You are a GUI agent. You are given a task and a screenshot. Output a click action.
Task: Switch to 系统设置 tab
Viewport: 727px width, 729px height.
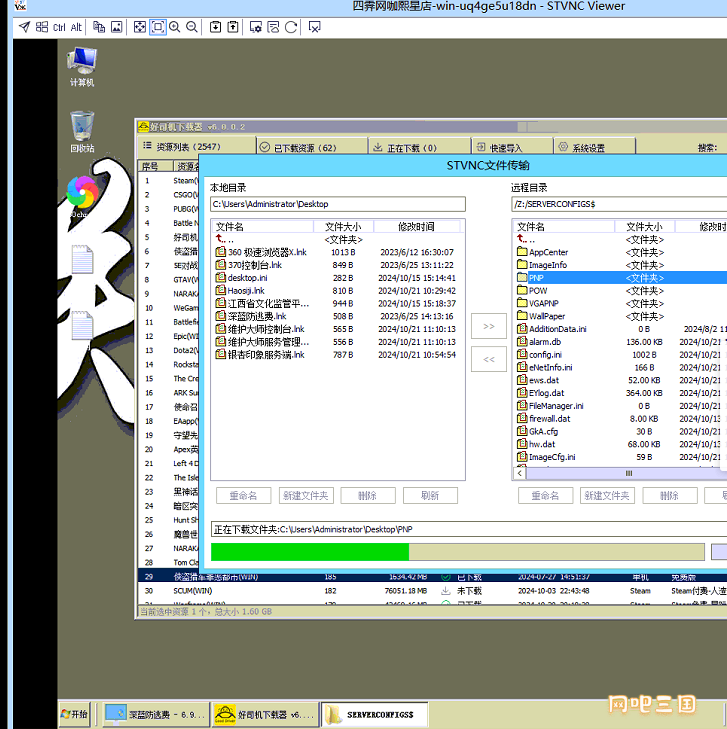point(595,147)
